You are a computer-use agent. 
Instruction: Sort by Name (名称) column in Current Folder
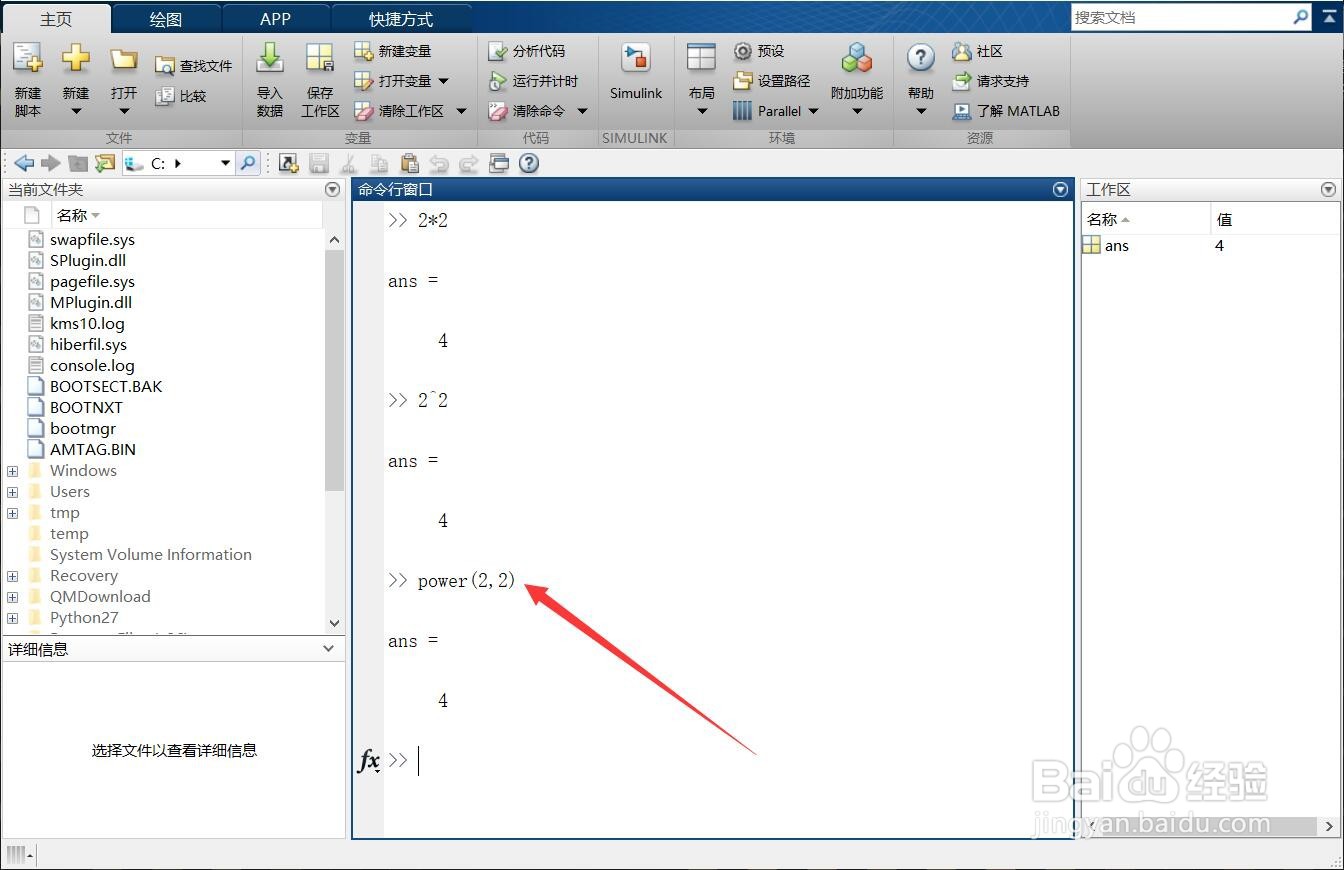coord(78,215)
